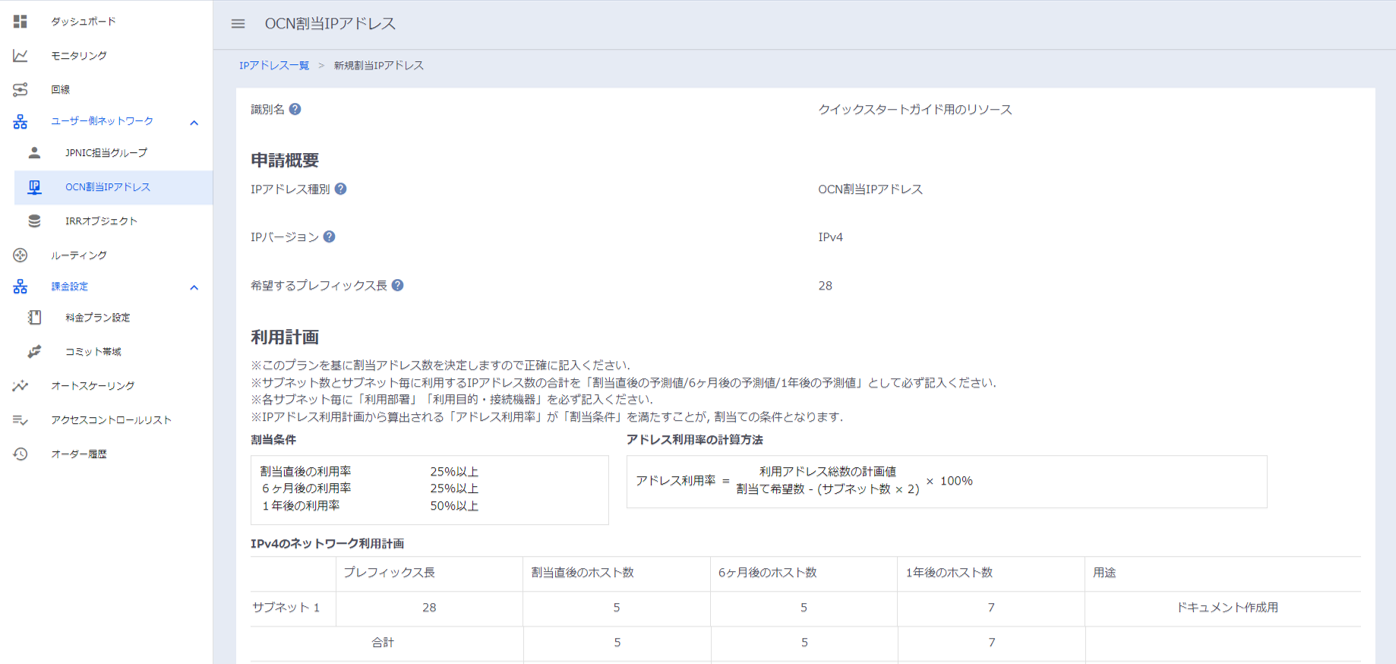Click the IPv4のネットワーク利用計画 table title
Screen dimensions: 1396x664
pos(327,543)
